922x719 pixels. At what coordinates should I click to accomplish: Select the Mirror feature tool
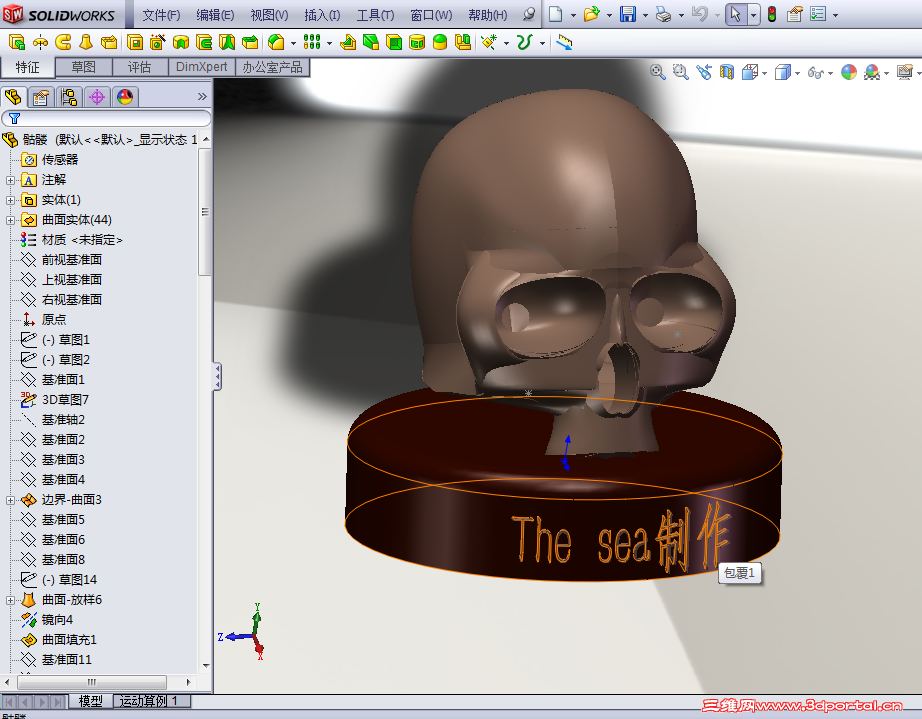463,42
